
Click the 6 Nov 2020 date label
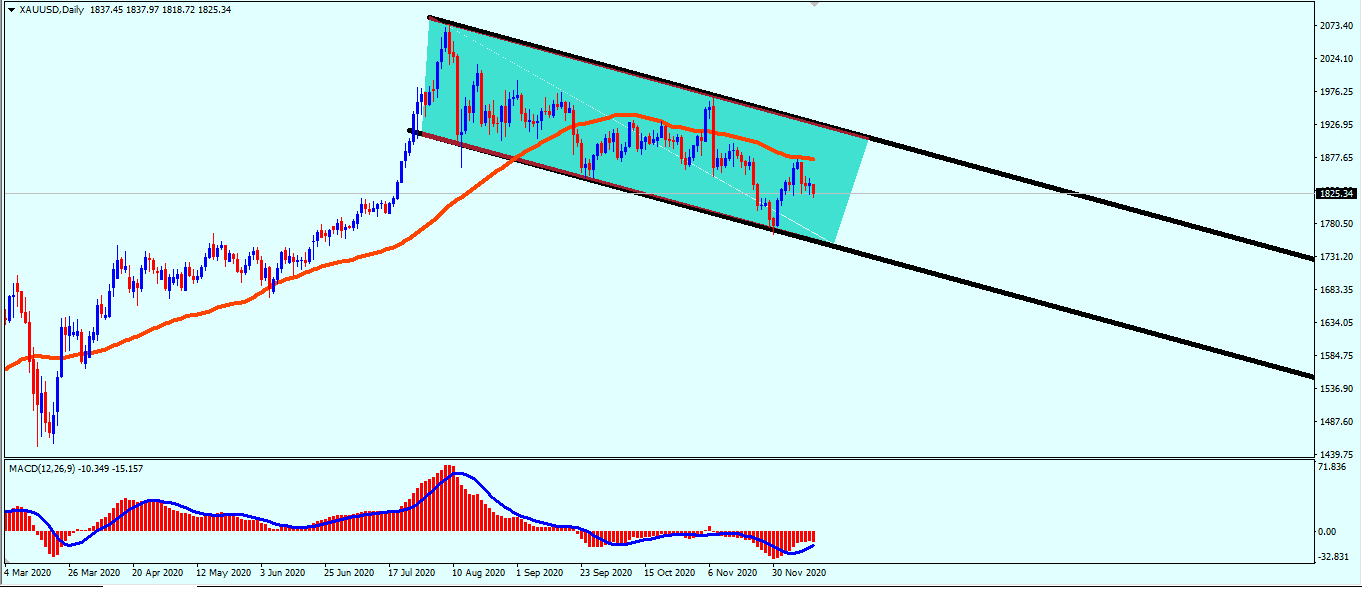732,573
